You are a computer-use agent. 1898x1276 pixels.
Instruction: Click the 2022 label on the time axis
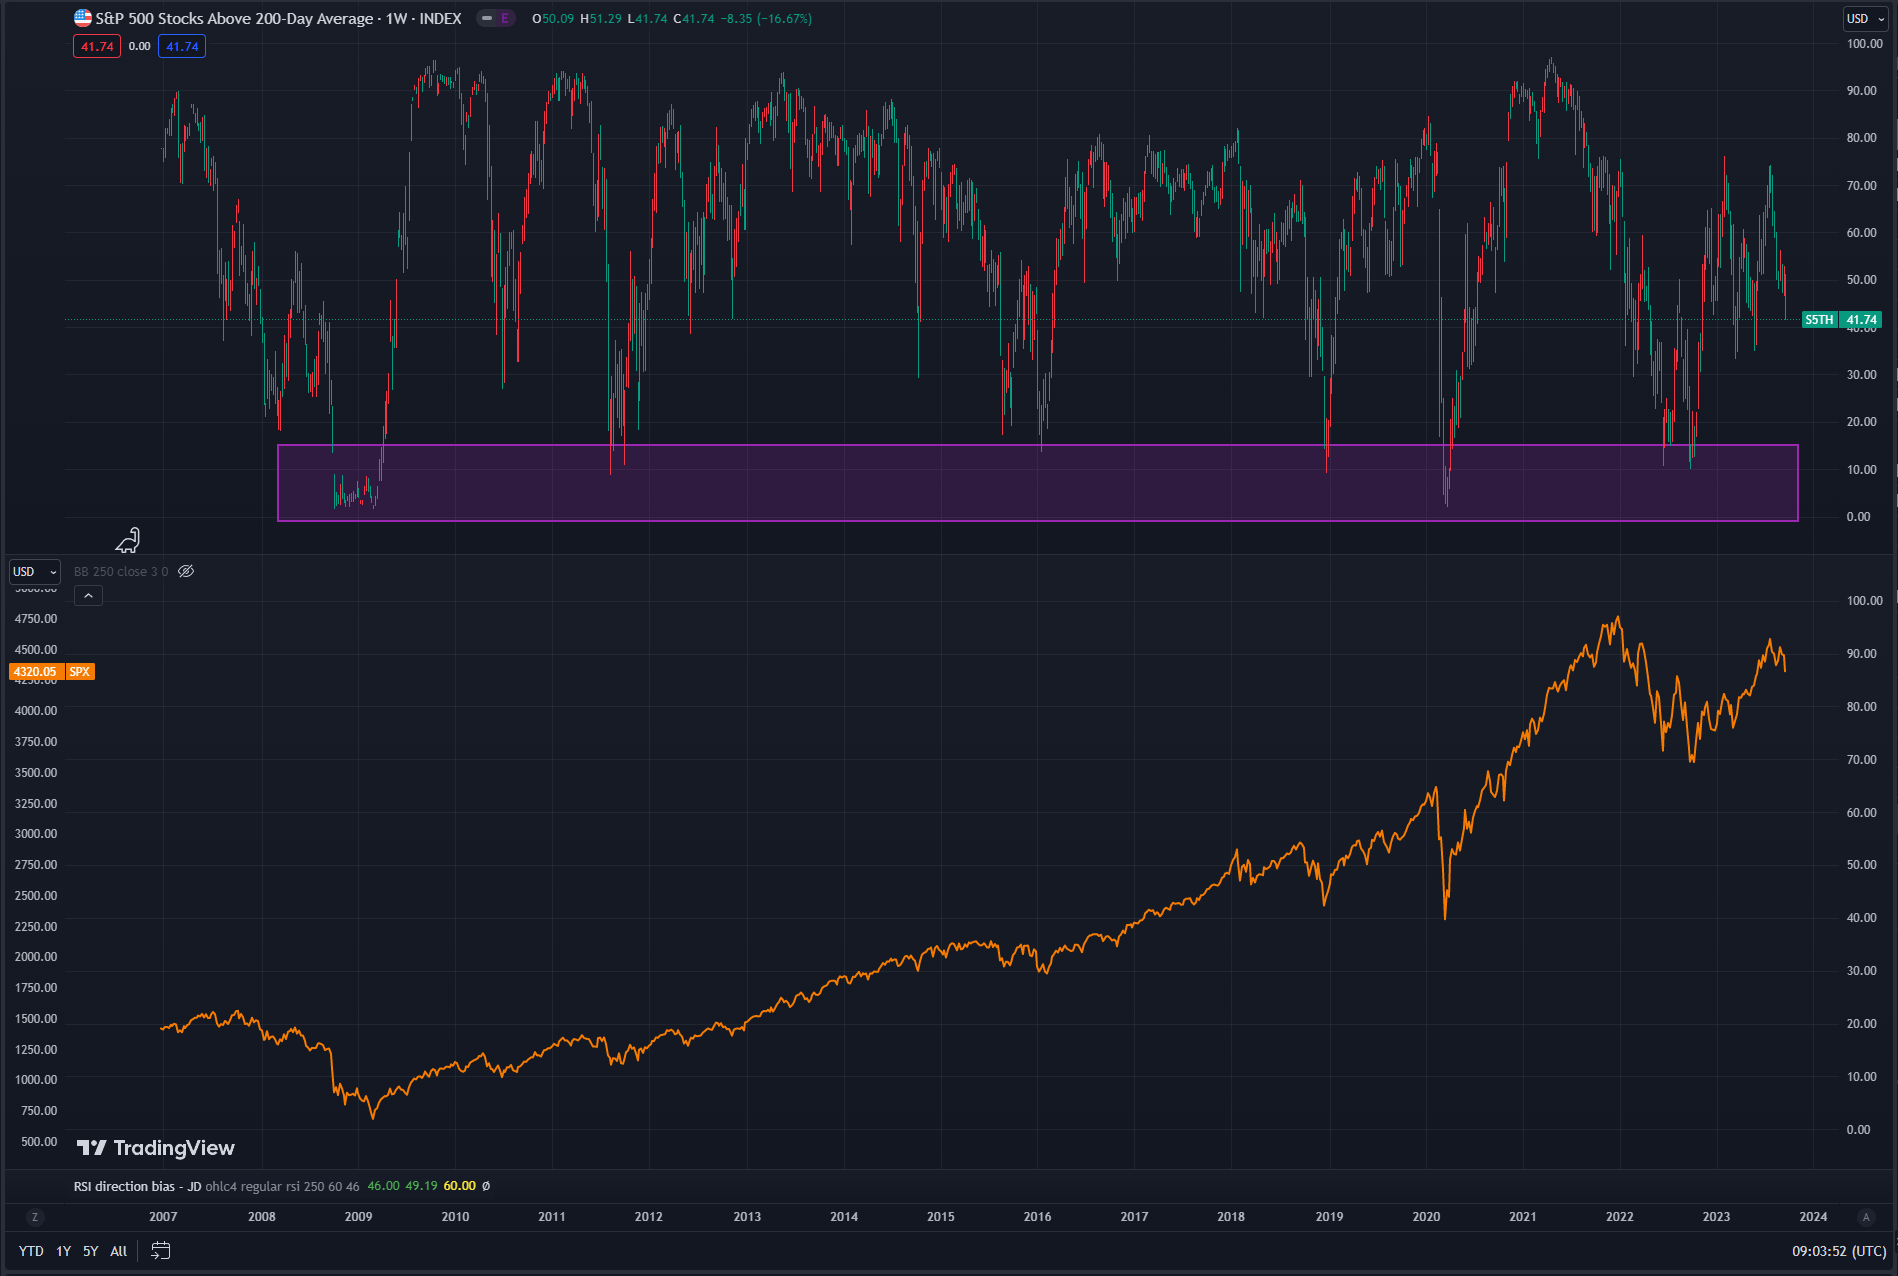pyautogui.click(x=1619, y=1217)
